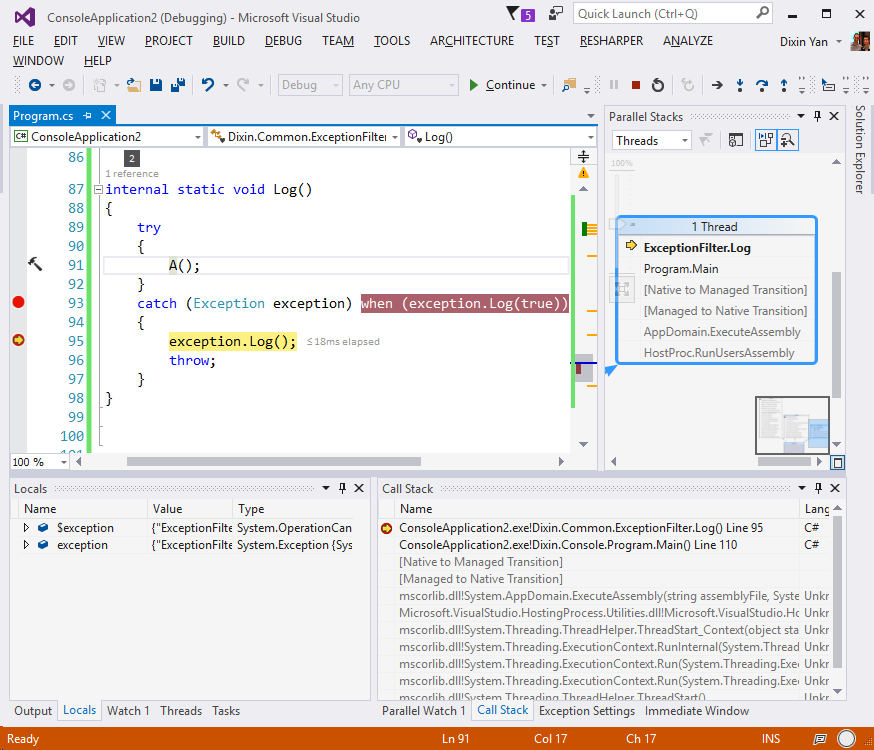The image size is (874, 750).
Task: Toggle the breakpoint on line 93
Action: click(x=18, y=303)
